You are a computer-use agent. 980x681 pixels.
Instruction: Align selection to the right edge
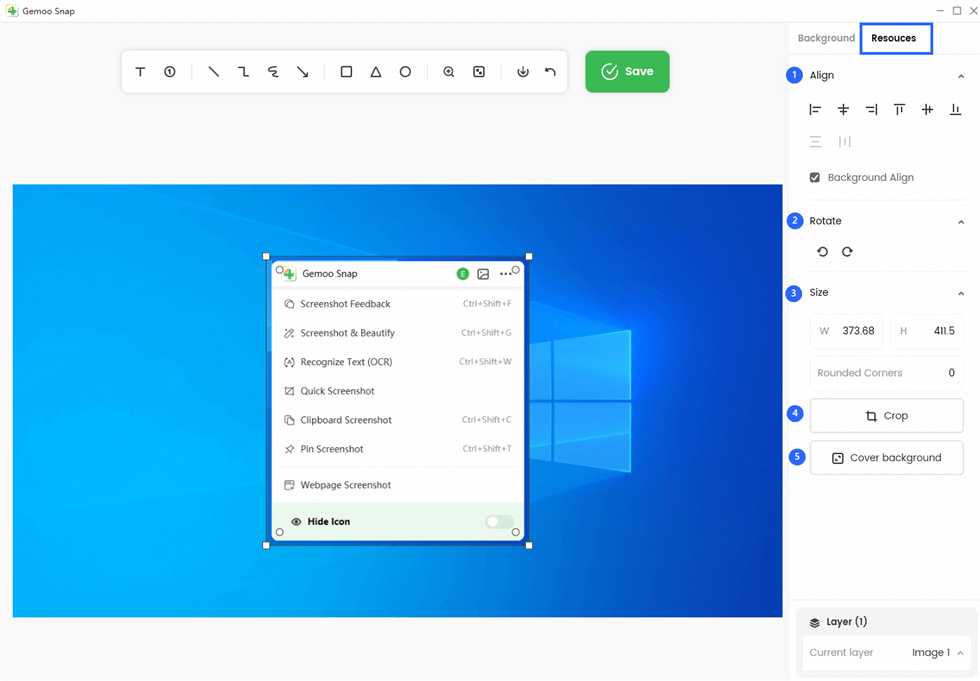click(871, 110)
